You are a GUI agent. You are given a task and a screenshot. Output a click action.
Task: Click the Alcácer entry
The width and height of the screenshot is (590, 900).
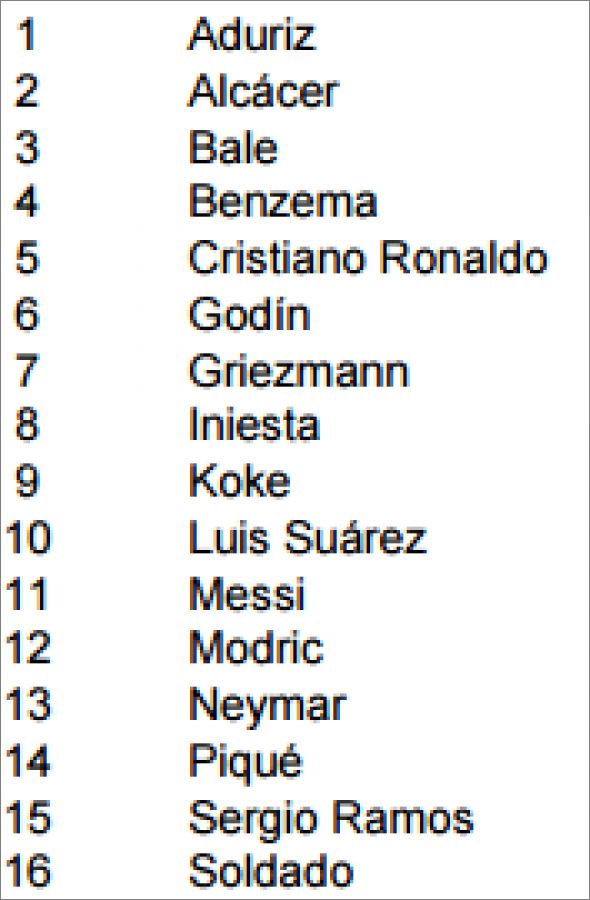click(x=264, y=91)
